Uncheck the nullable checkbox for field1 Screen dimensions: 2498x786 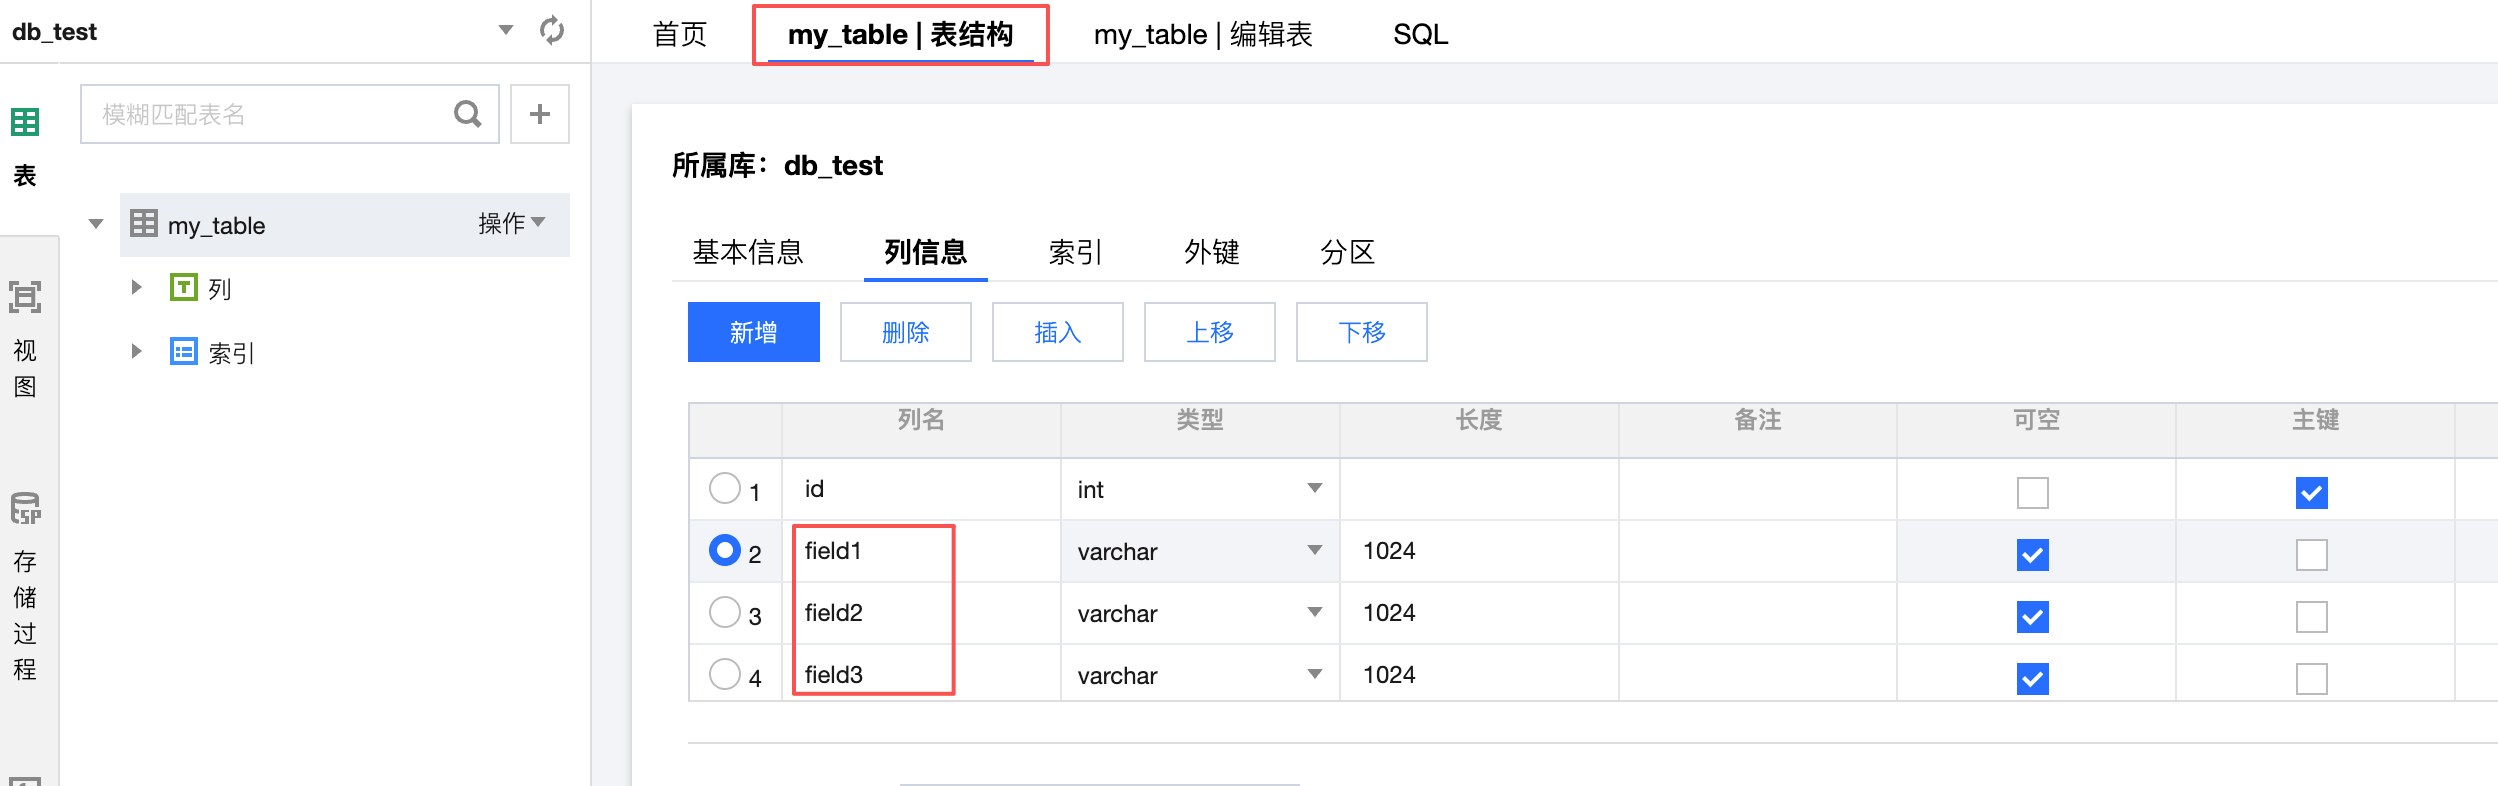click(x=2032, y=554)
